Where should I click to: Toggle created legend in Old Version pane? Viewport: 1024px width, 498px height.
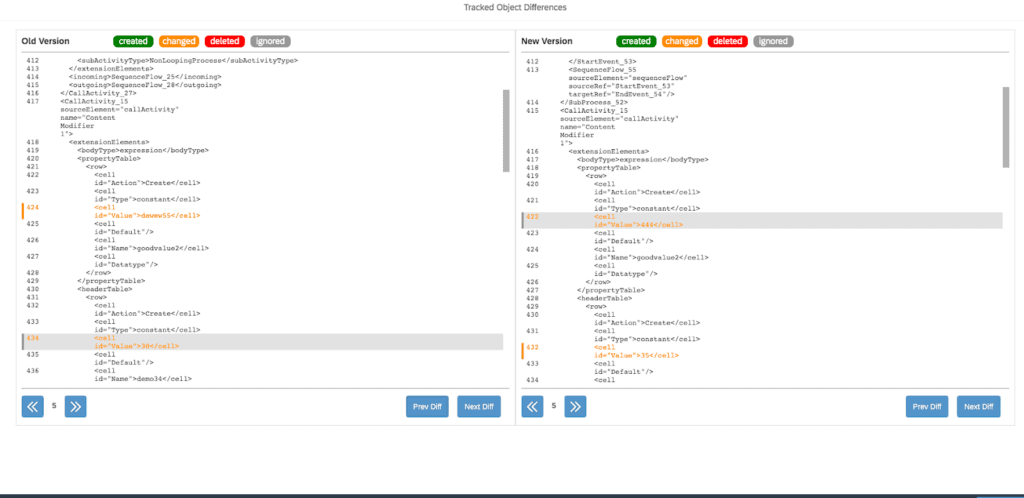coord(133,41)
